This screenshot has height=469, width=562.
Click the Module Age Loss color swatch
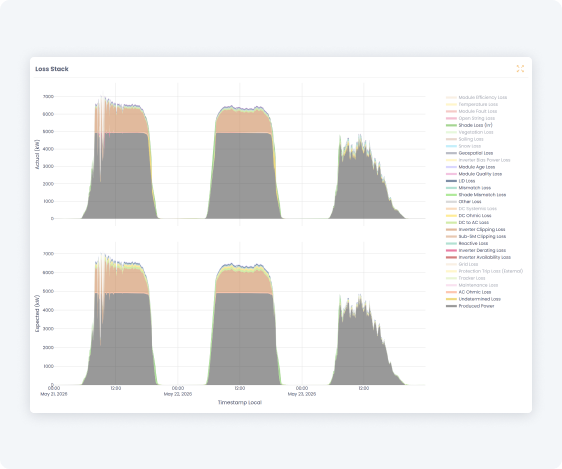451,167
